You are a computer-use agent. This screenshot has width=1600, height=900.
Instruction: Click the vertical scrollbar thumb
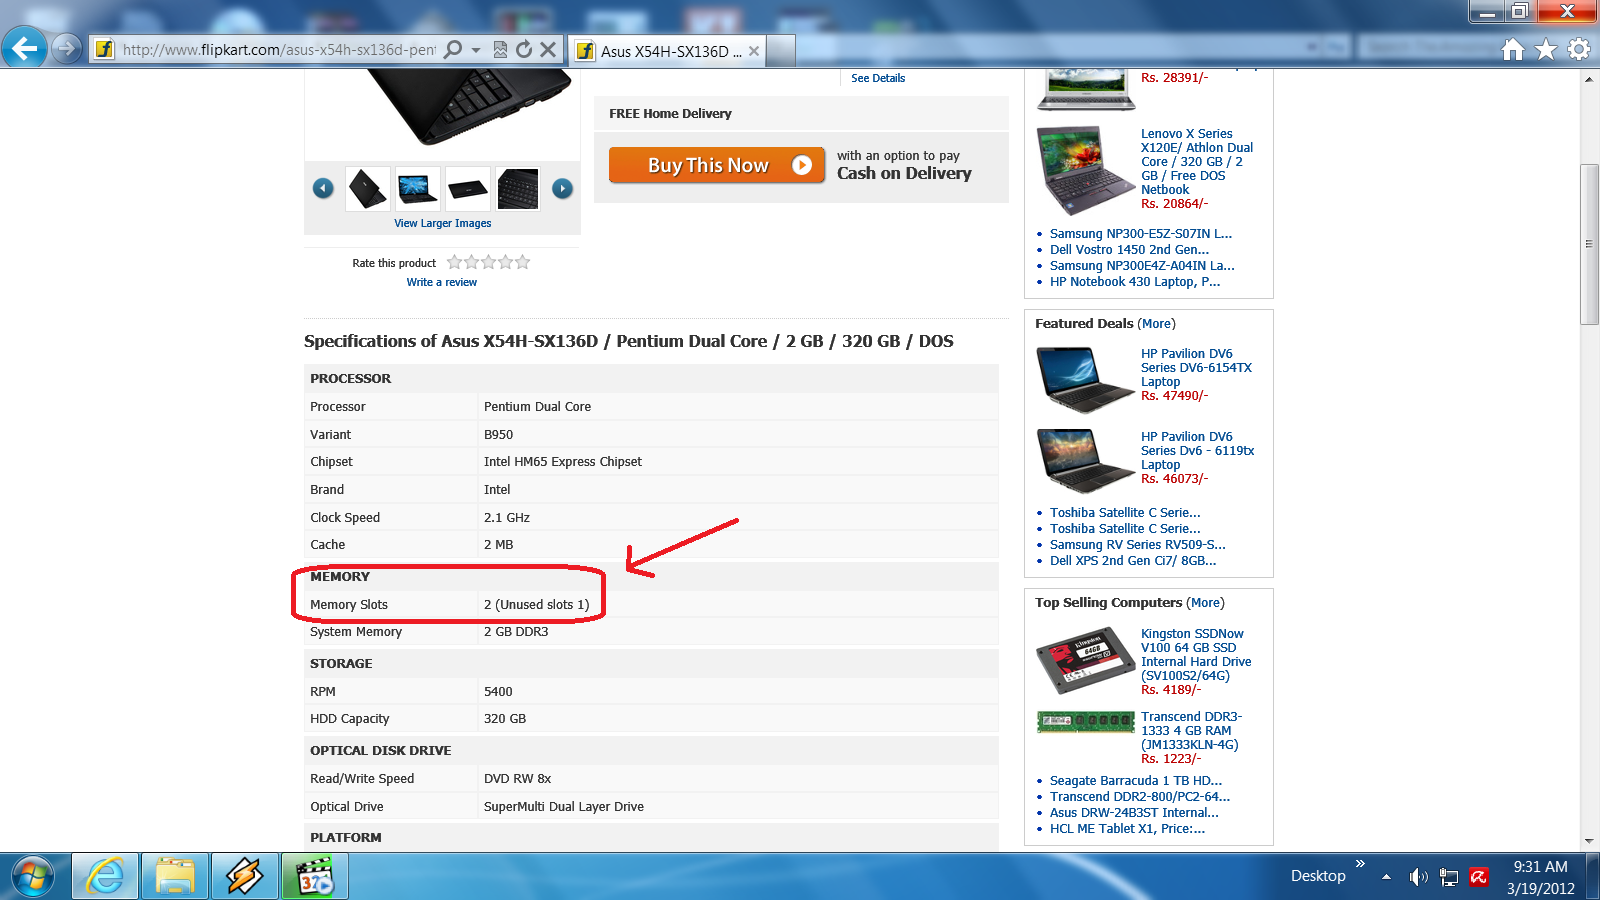coord(1589,244)
